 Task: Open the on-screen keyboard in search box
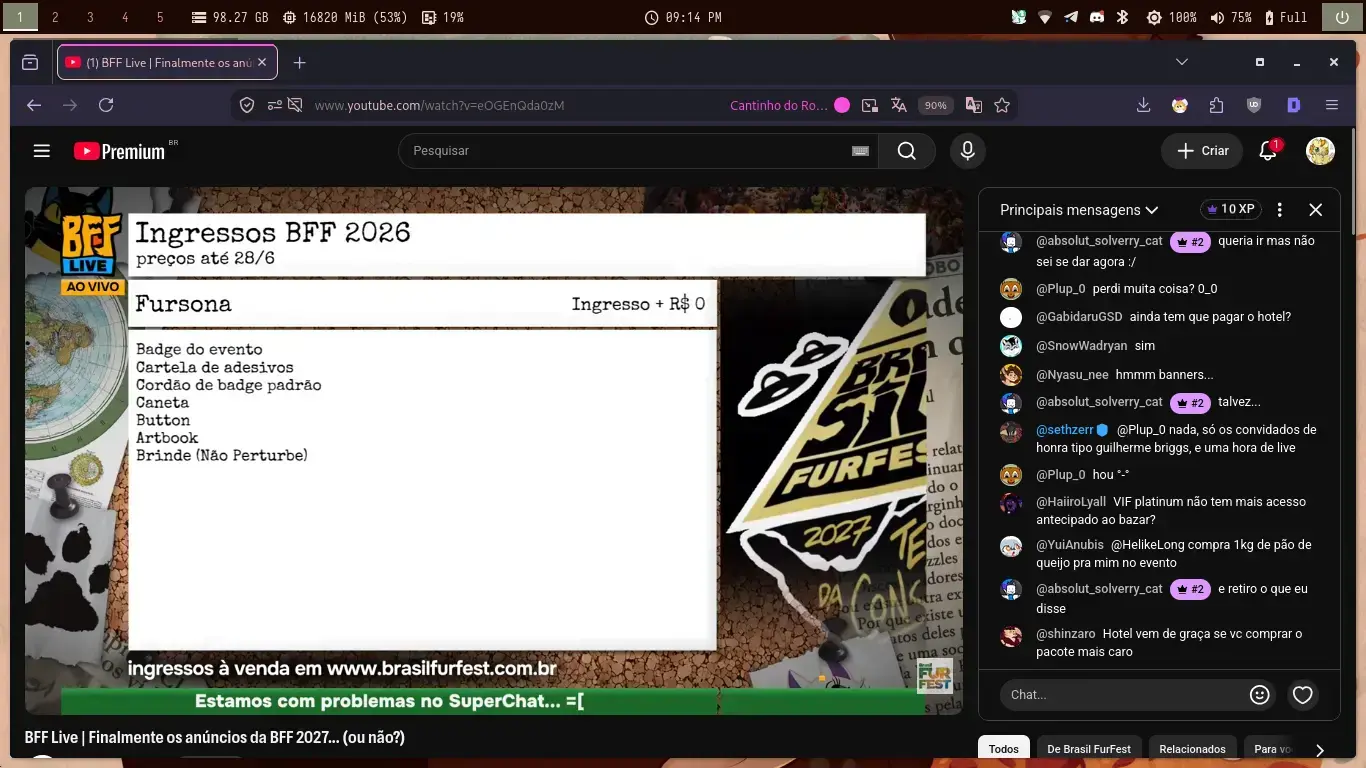tap(860, 151)
